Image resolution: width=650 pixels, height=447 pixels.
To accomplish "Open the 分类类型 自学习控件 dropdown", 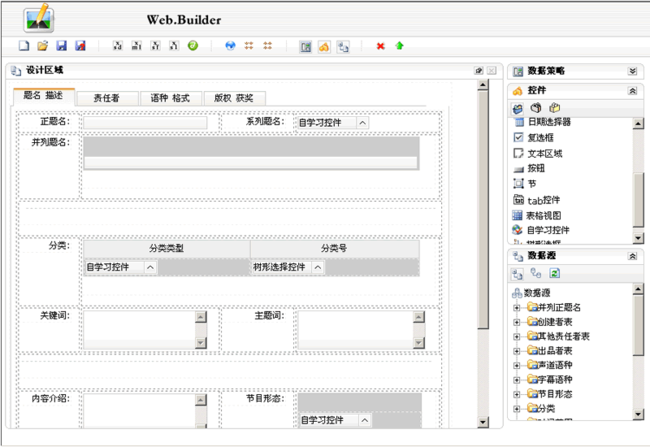I will coord(150,267).
